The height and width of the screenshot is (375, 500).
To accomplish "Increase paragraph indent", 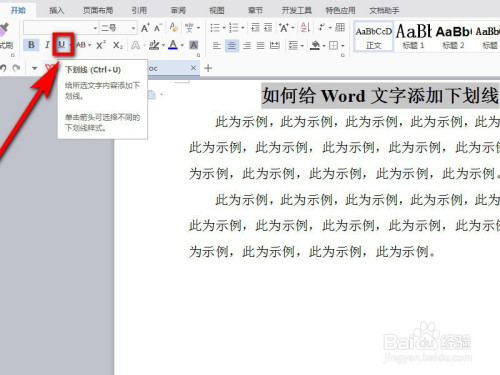I will tap(268, 28).
